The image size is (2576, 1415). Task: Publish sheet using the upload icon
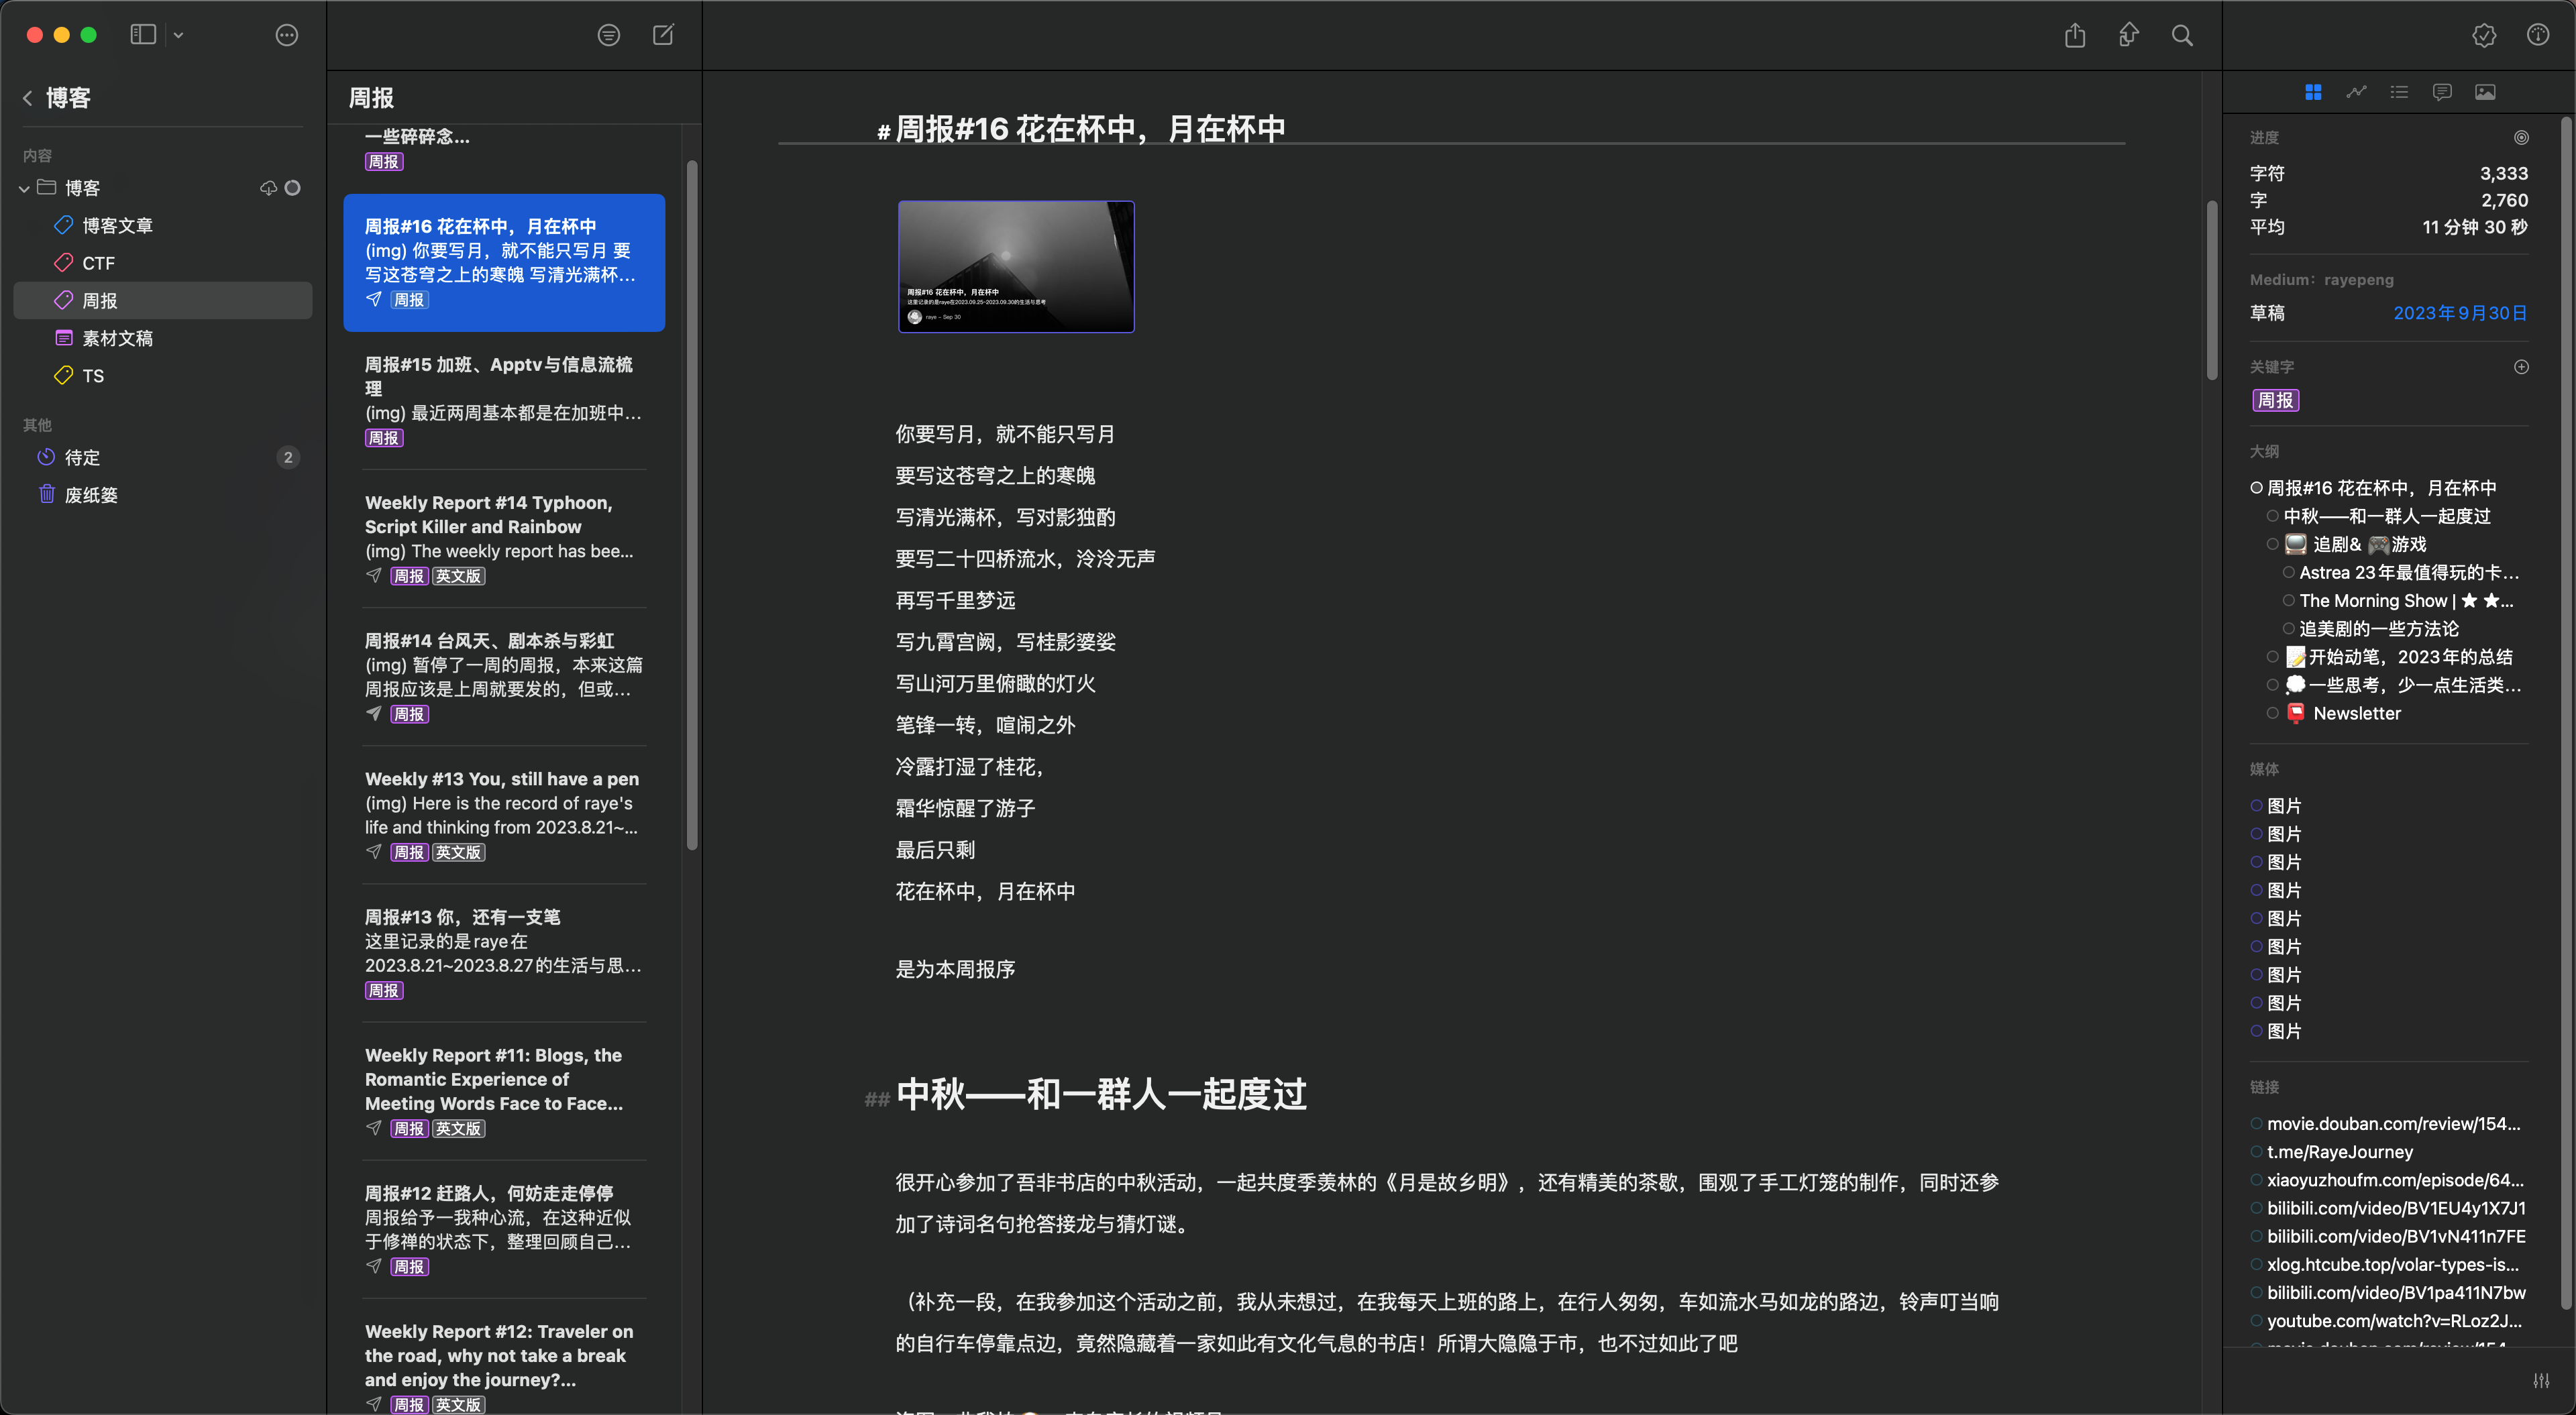[x=2128, y=35]
